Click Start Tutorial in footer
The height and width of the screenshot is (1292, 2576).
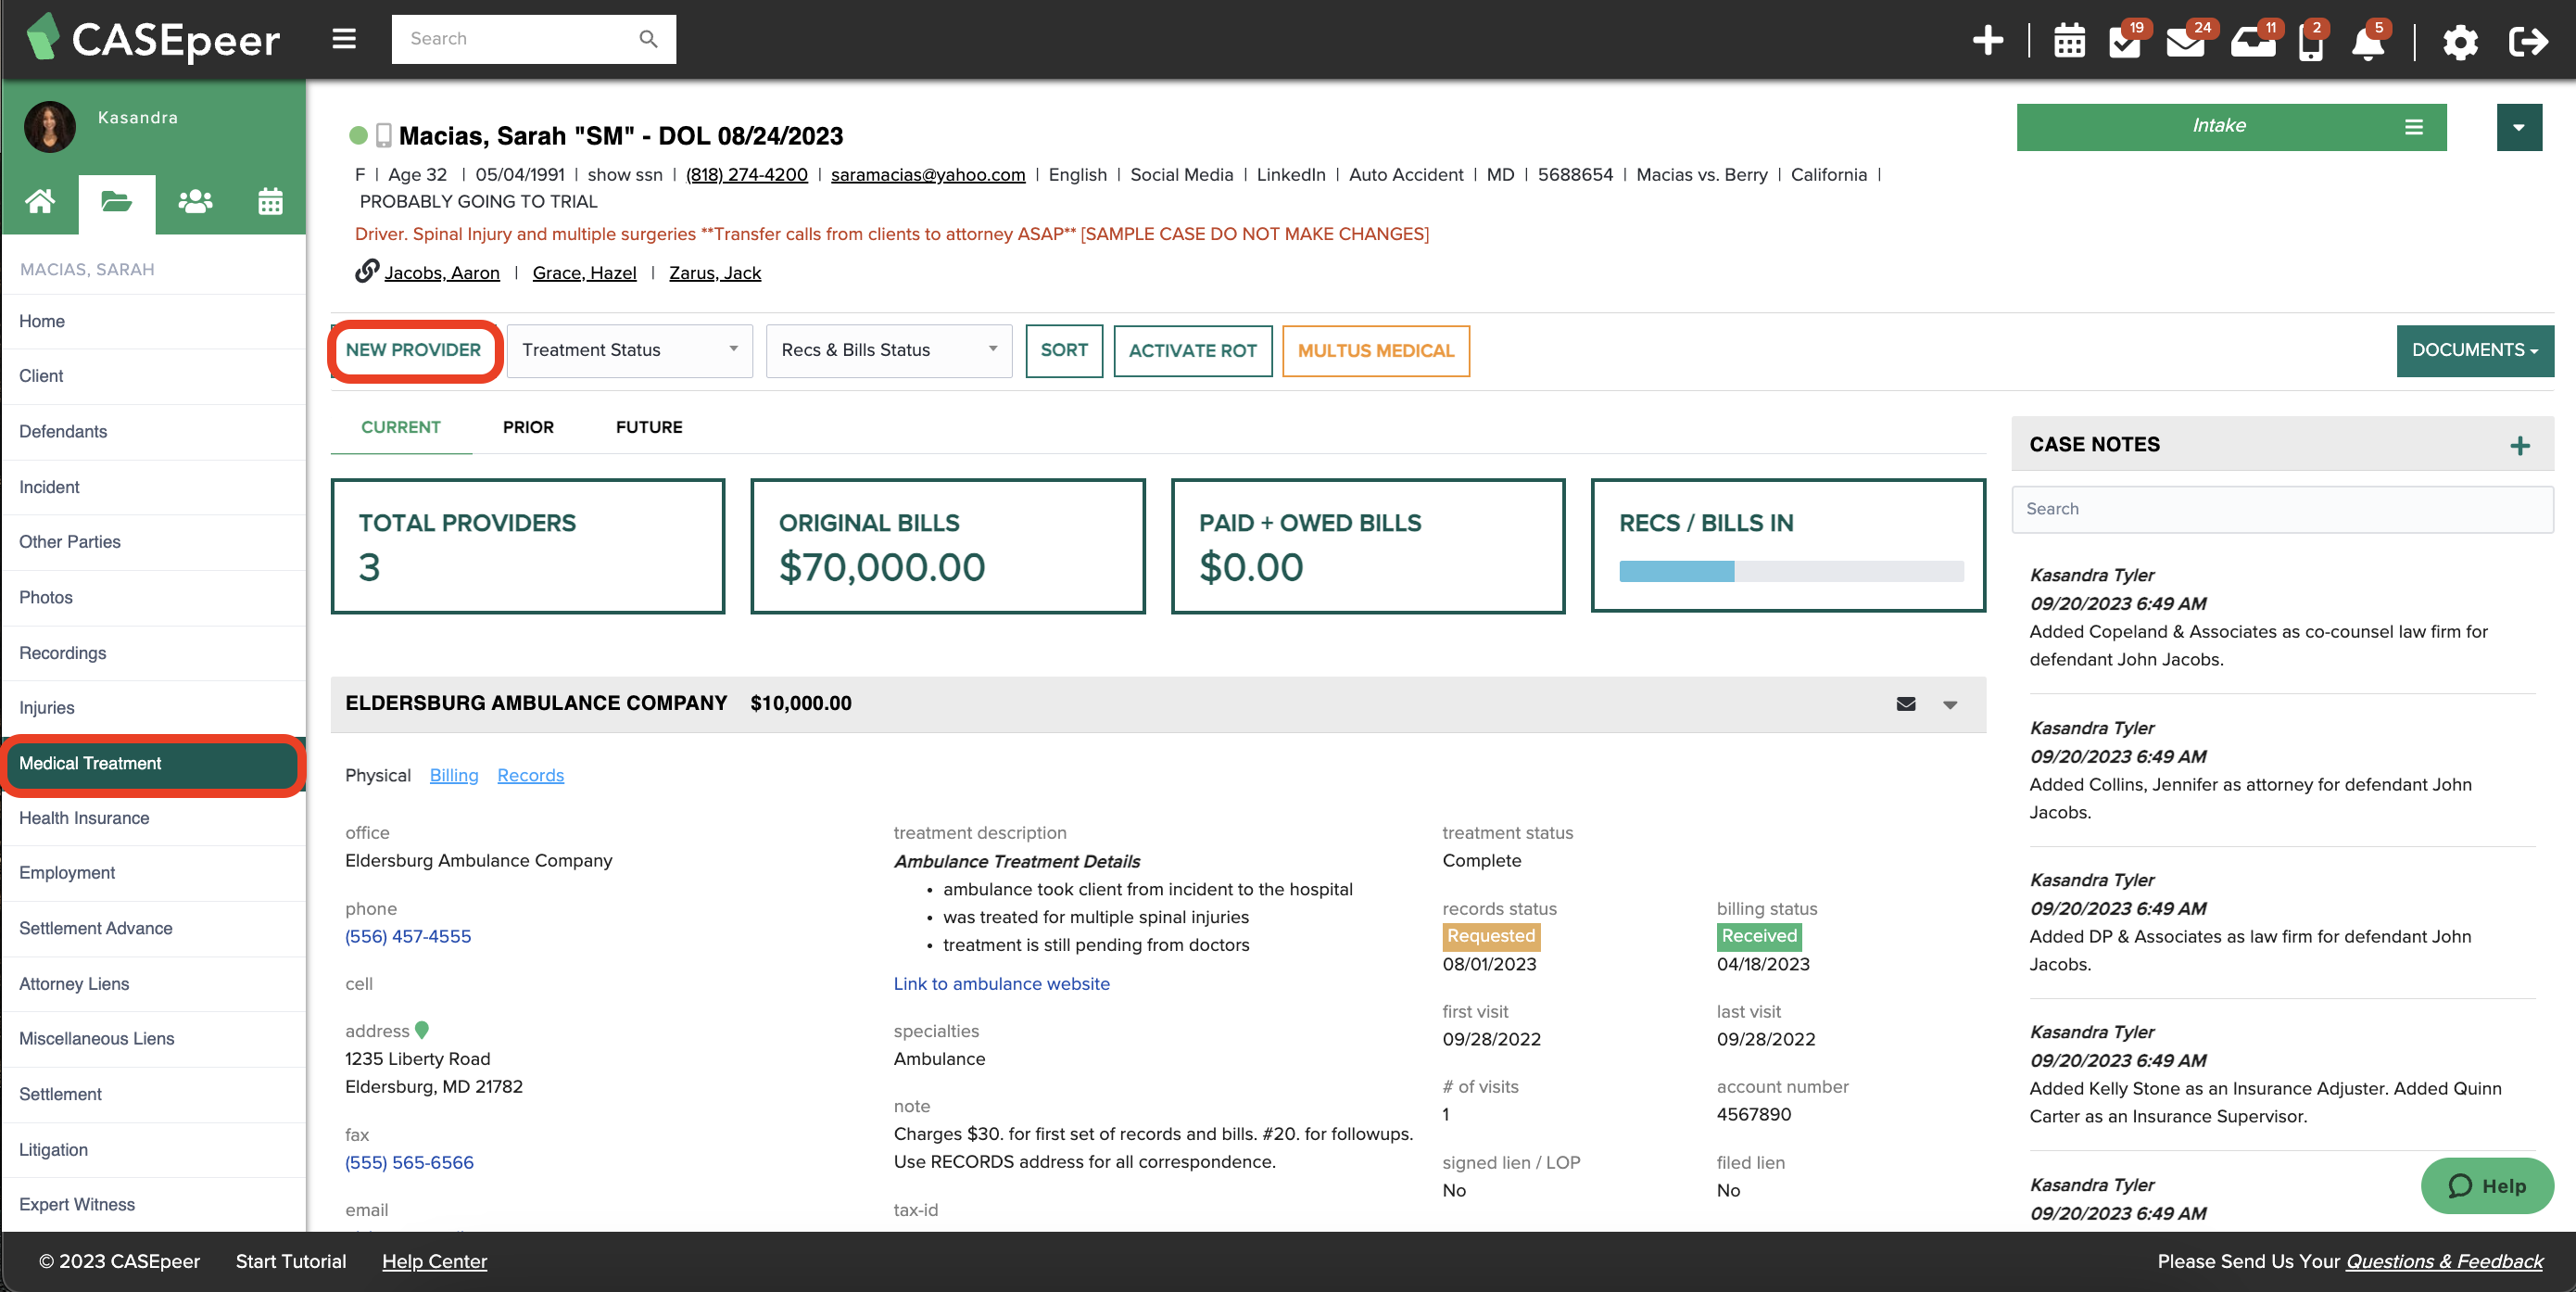[291, 1261]
